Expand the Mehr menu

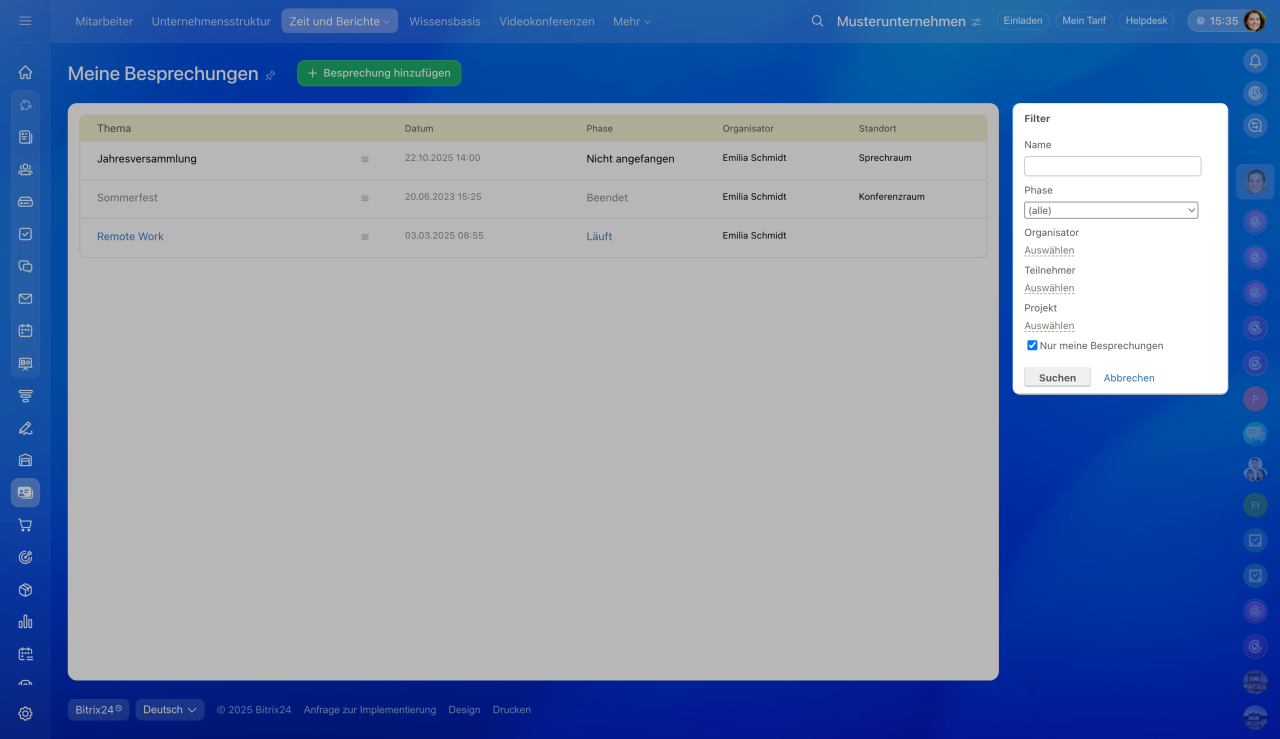click(631, 21)
